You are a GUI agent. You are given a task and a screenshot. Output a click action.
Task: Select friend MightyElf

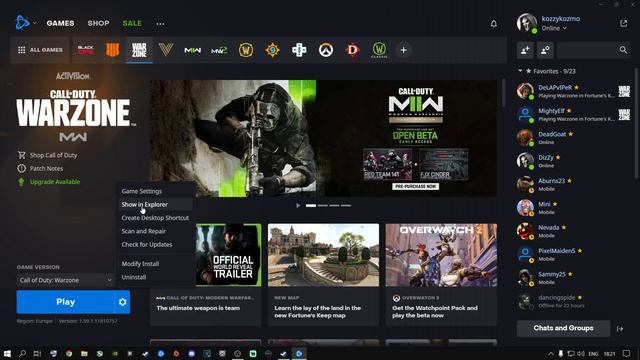point(573,114)
